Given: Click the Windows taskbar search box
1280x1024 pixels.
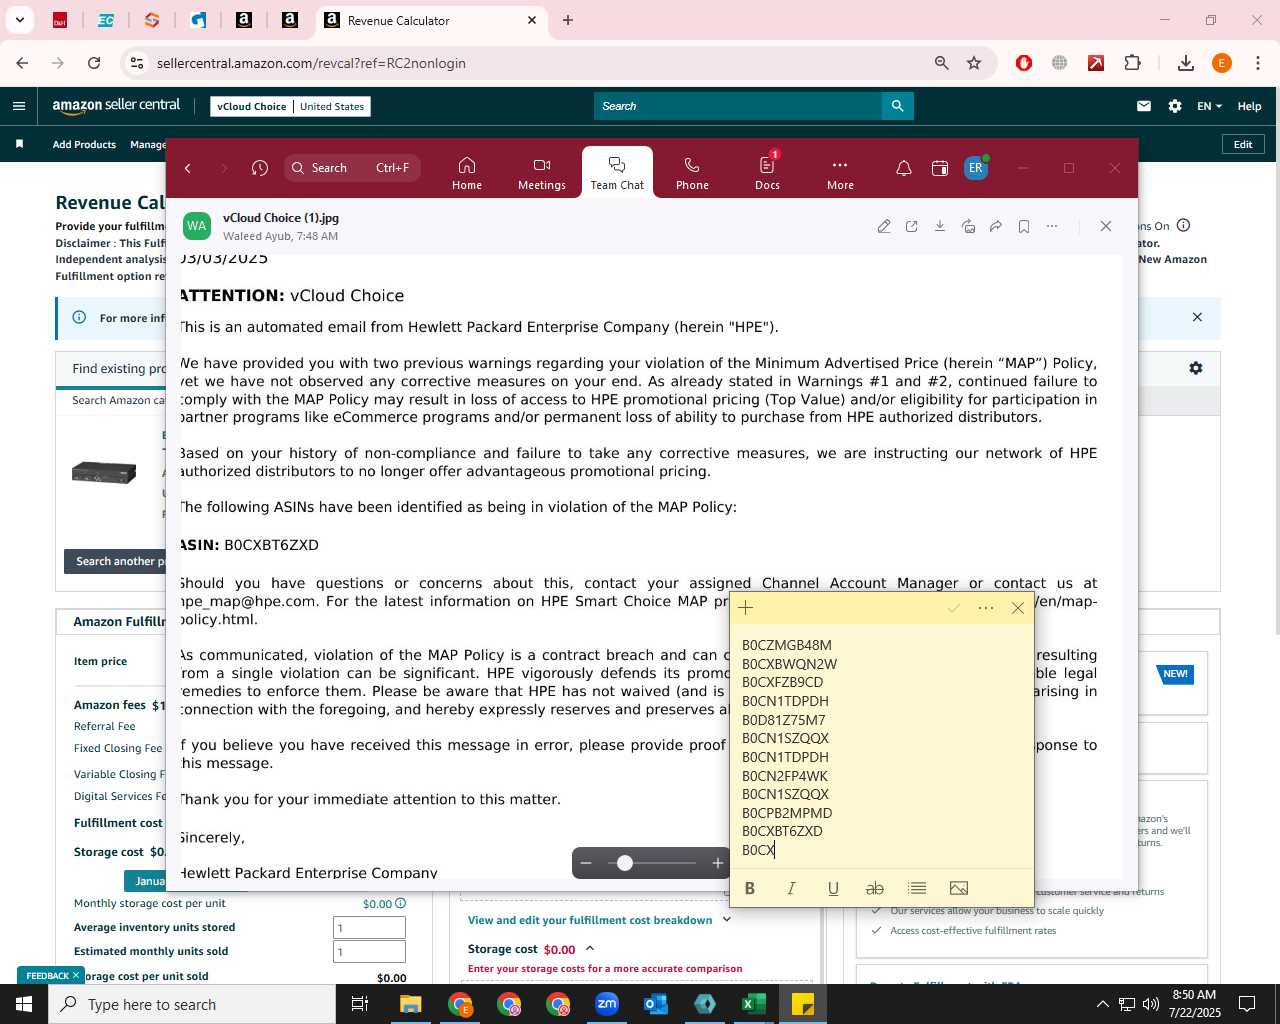Looking at the screenshot, I should 192,1004.
